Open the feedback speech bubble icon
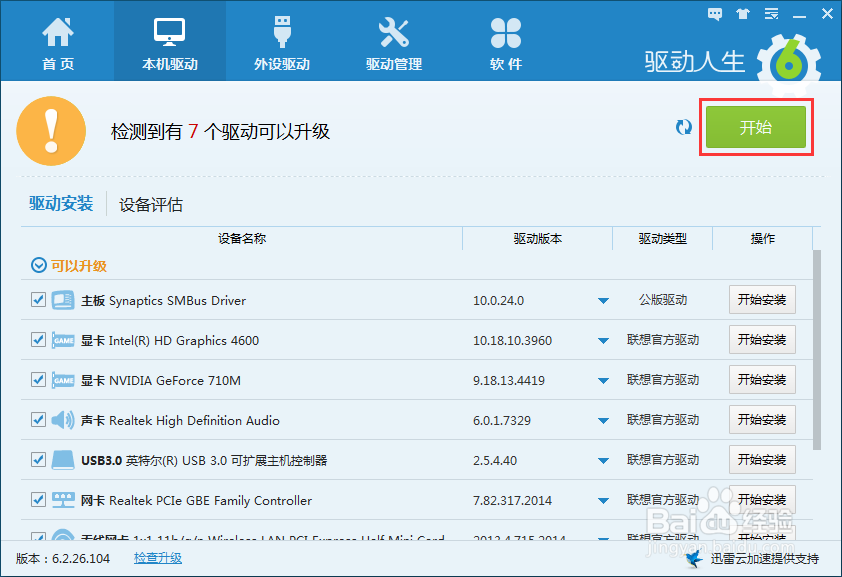The height and width of the screenshot is (577, 842). (x=714, y=13)
